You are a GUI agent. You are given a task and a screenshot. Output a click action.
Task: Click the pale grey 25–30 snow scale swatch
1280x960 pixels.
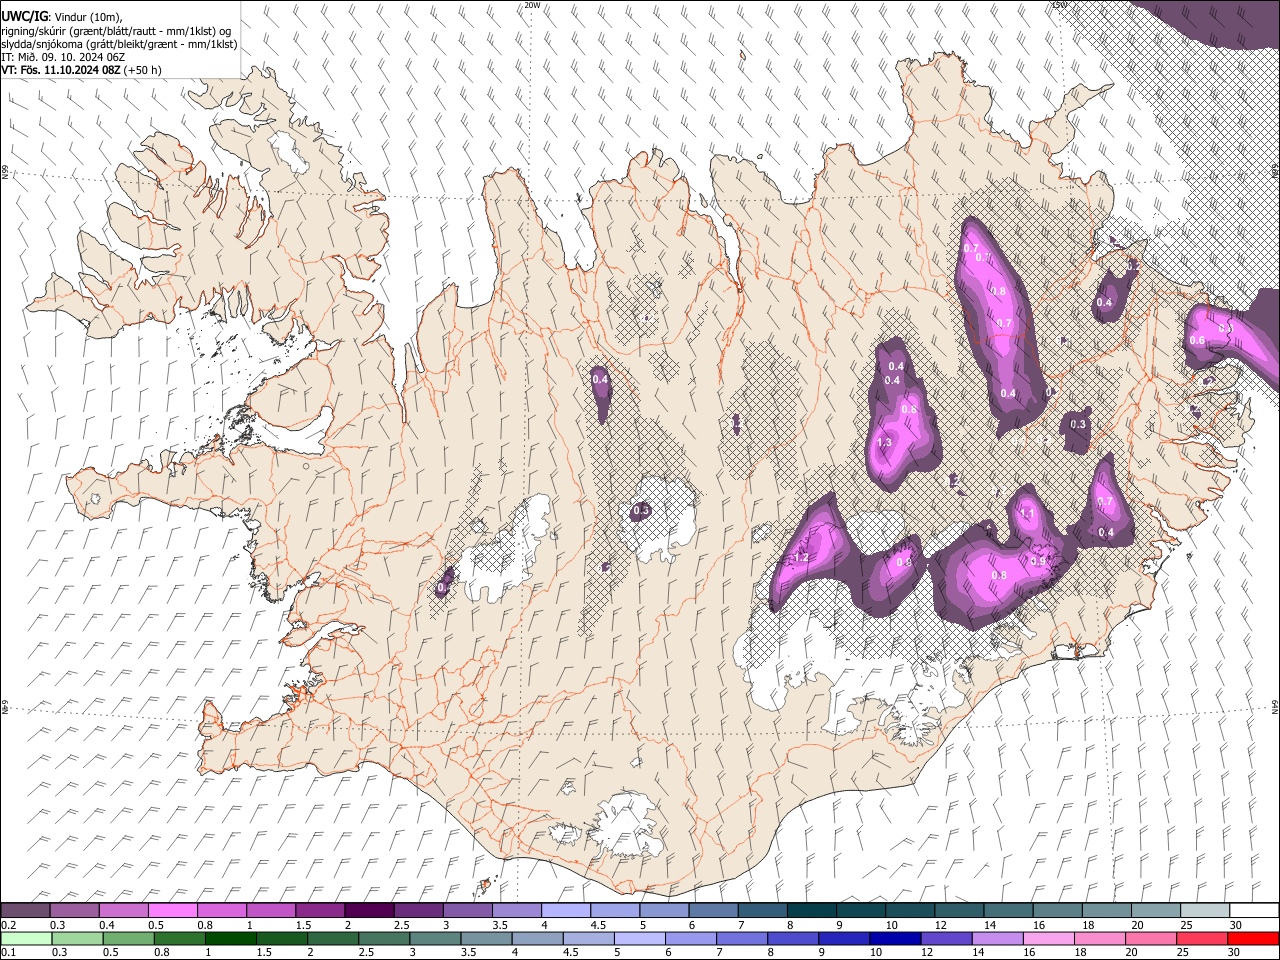coord(1205,910)
